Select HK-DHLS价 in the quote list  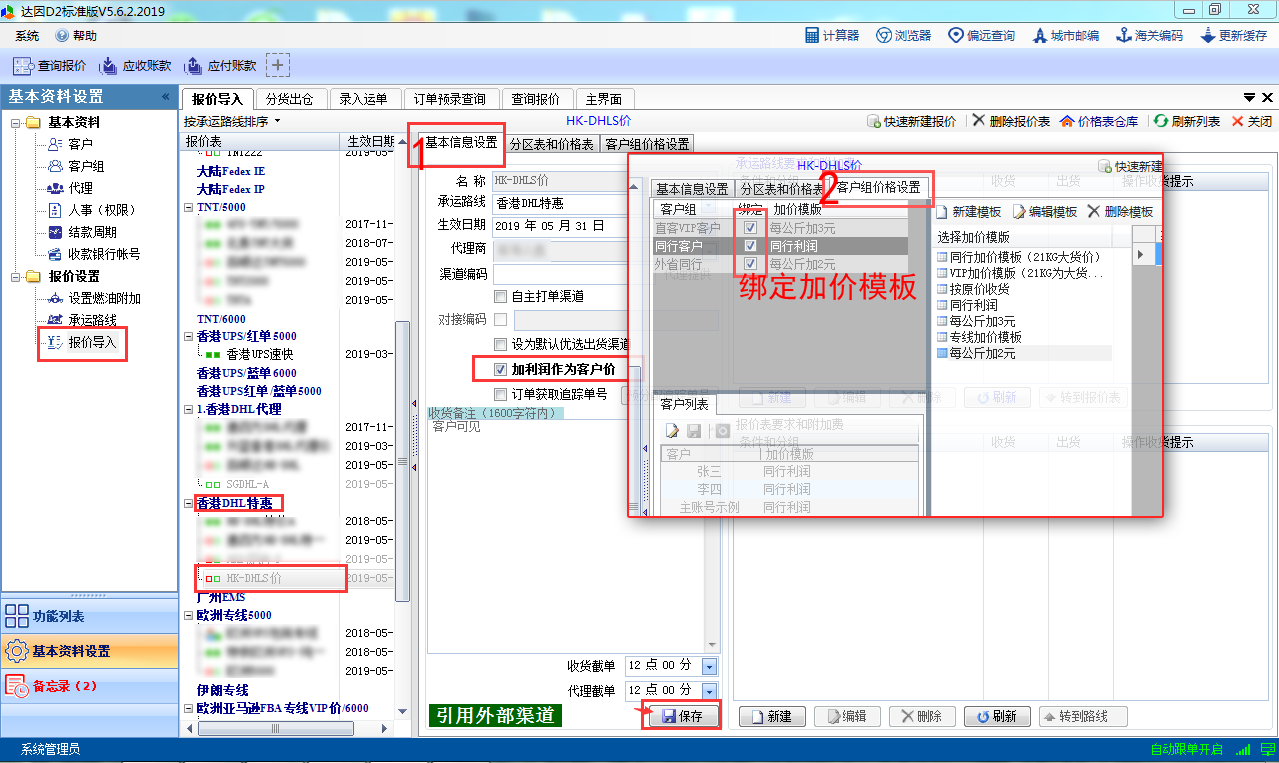click(x=254, y=578)
